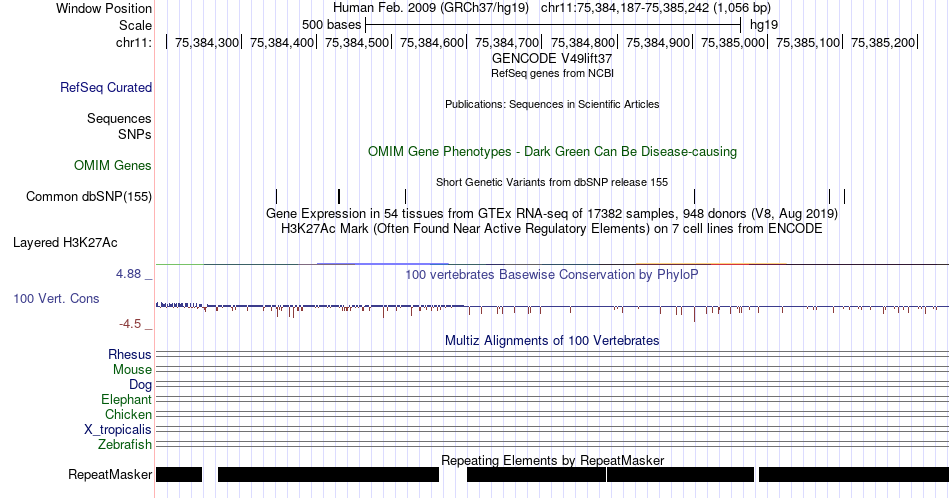This screenshot has width=950, height=498.
Task: Click the OMIM Gene Phenotypes track title
Action: (552, 151)
